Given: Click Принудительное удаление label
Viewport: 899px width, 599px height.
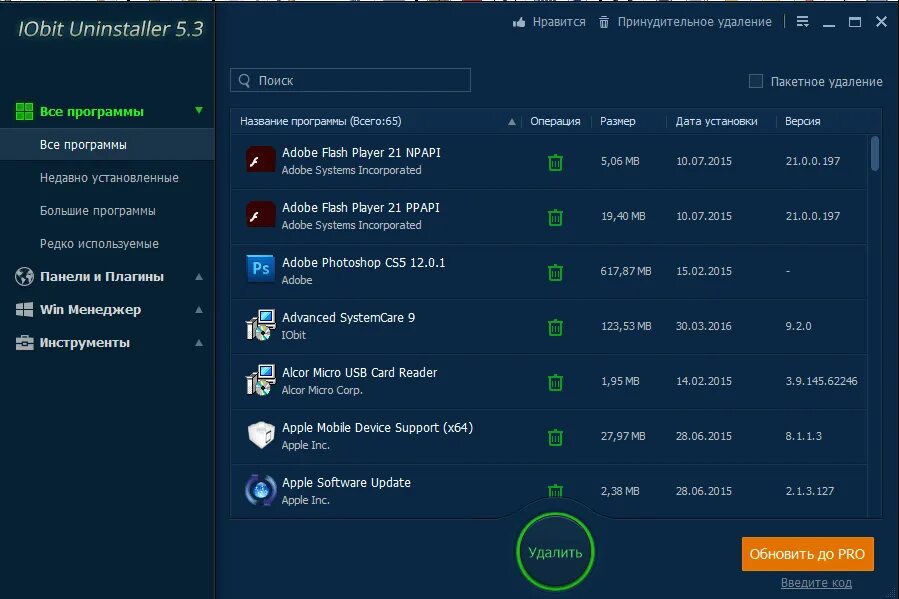Looking at the screenshot, I should coord(694,22).
